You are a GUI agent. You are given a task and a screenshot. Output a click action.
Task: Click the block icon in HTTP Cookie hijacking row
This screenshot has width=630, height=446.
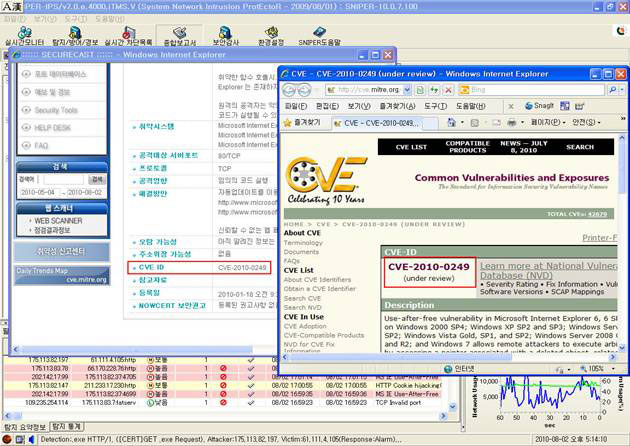pos(223,385)
